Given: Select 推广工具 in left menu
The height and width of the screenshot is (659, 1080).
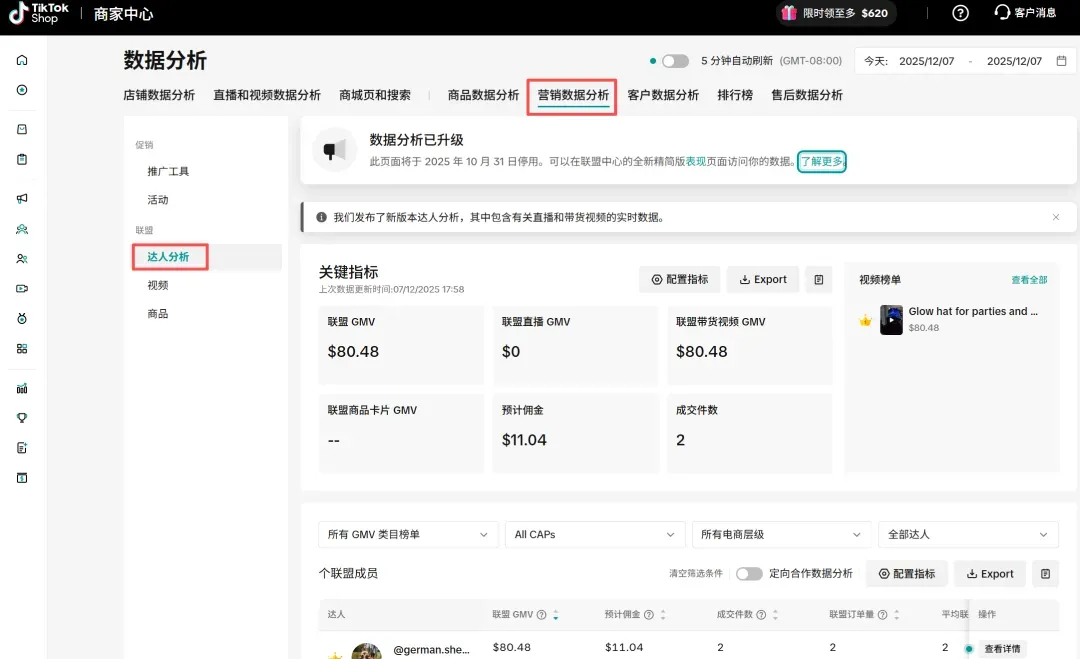Looking at the screenshot, I should (168, 171).
